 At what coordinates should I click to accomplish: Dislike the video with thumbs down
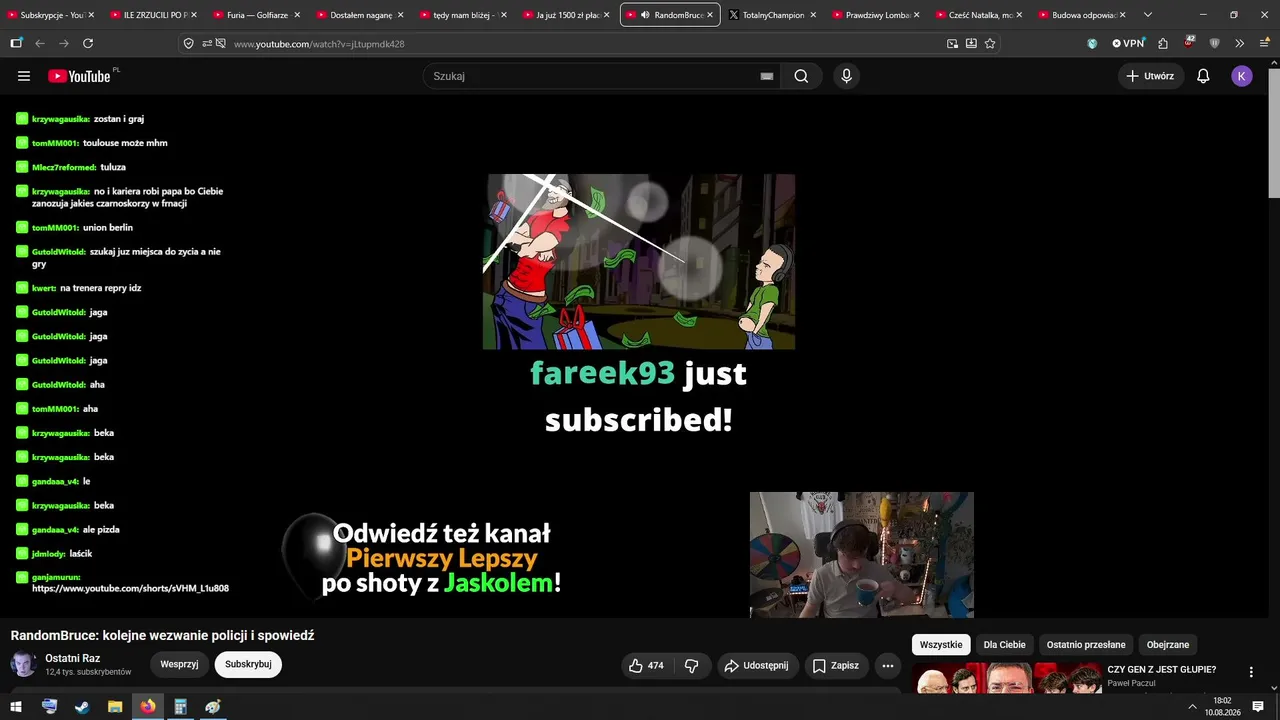[x=691, y=666]
